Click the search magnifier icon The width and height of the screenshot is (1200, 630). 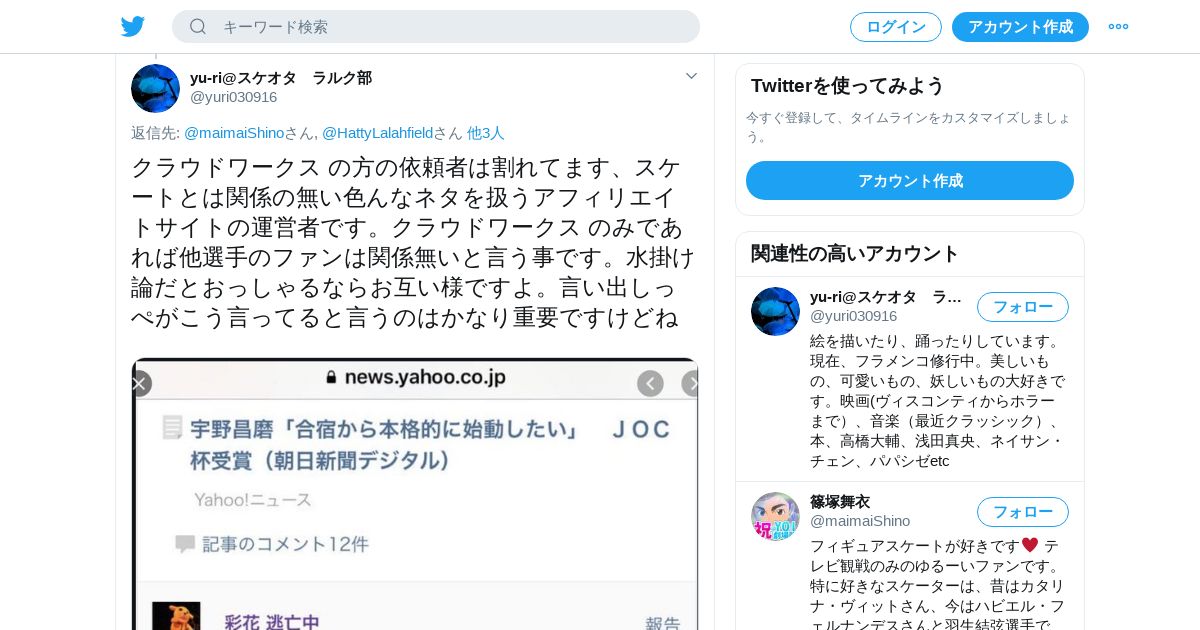[x=198, y=26]
